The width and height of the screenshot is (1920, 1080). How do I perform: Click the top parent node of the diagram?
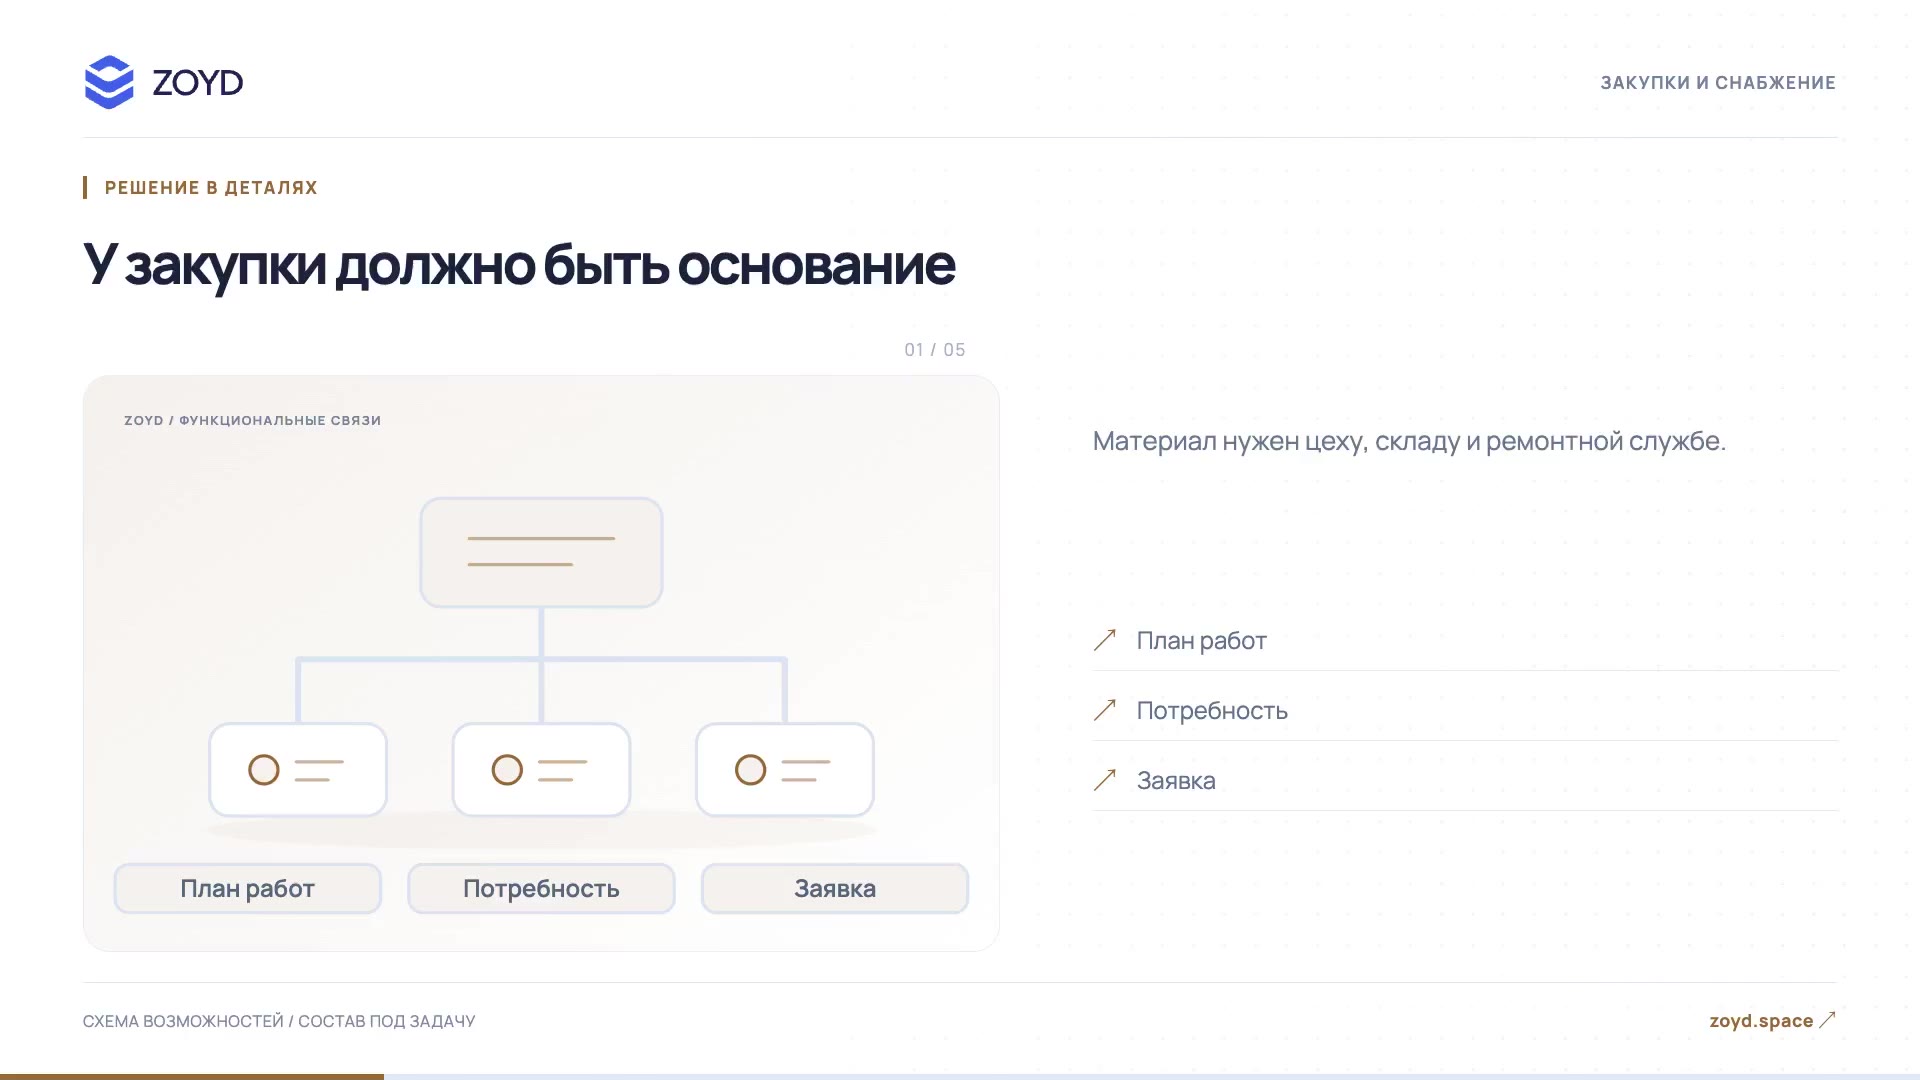pyautogui.click(x=541, y=552)
